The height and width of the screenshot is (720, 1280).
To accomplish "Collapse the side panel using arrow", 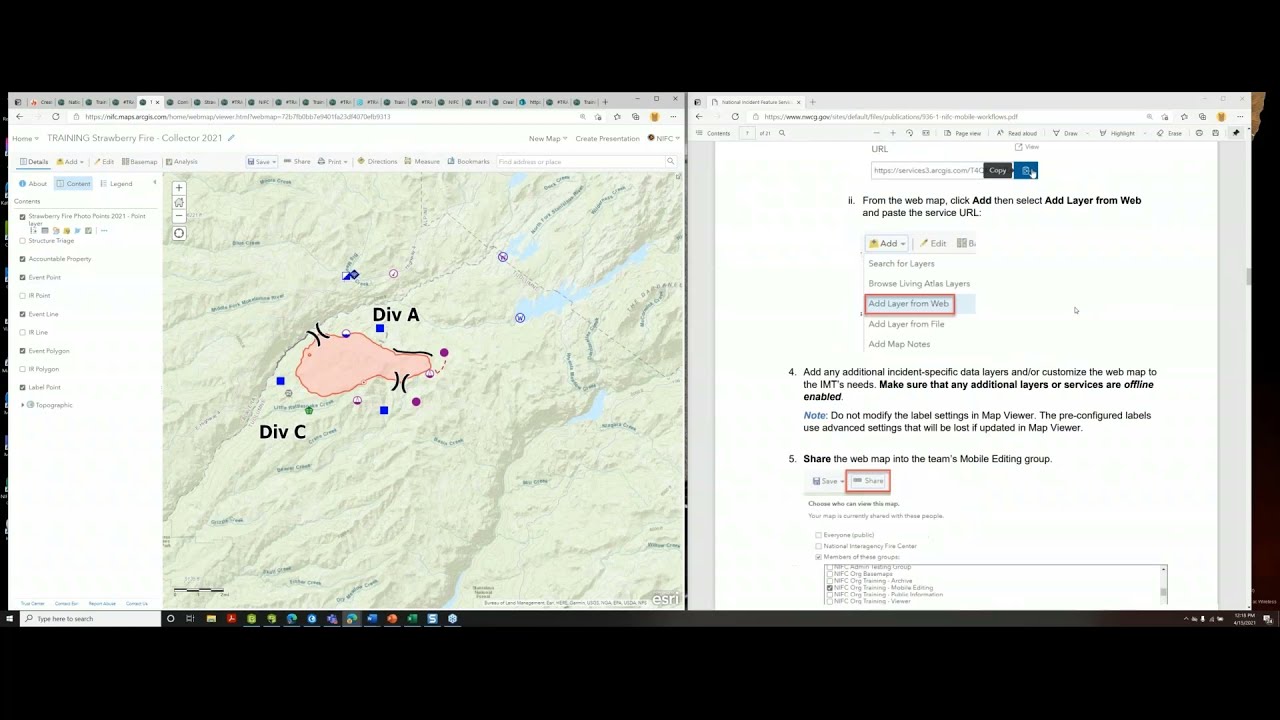I will pos(154,182).
